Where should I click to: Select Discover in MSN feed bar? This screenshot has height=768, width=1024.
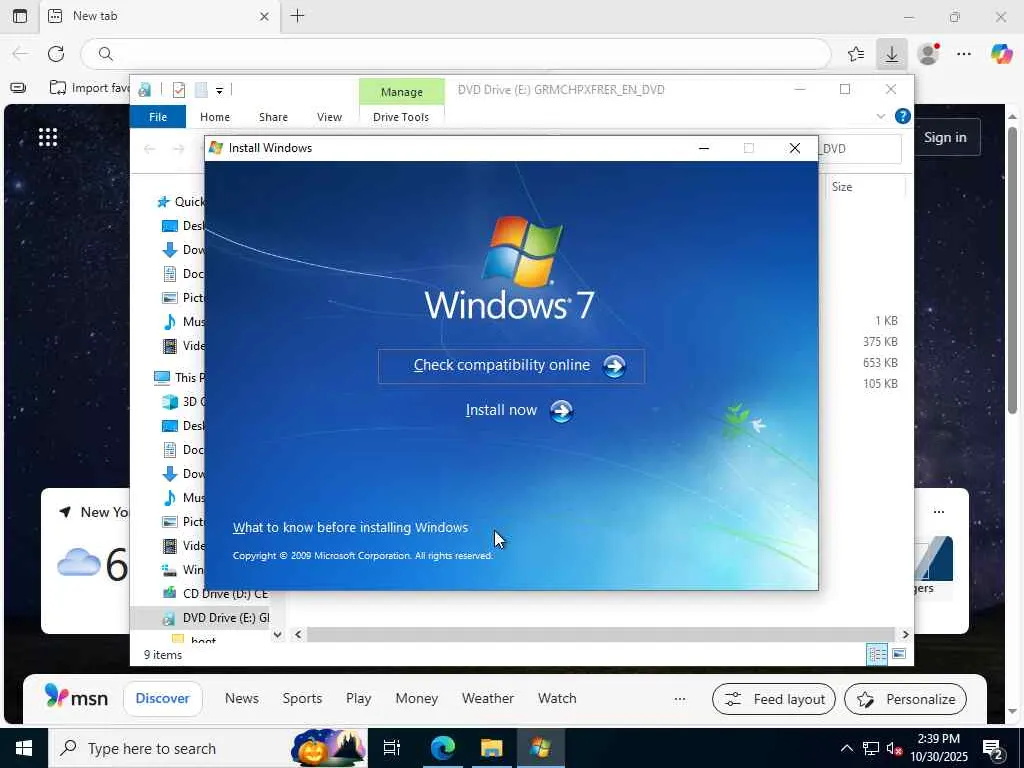(x=163, y=699)
